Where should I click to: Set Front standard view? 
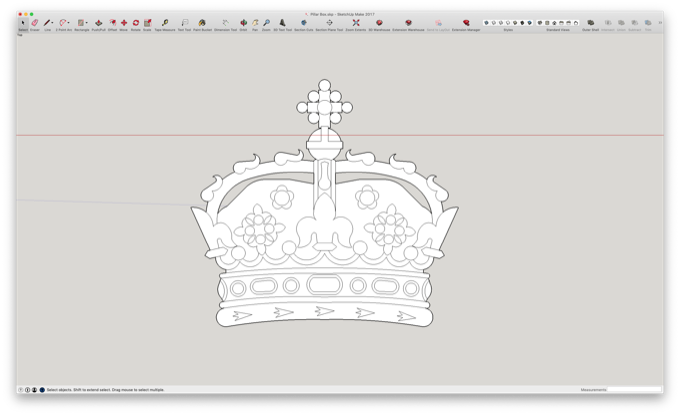pyautogui.click(x=554, y=23)
